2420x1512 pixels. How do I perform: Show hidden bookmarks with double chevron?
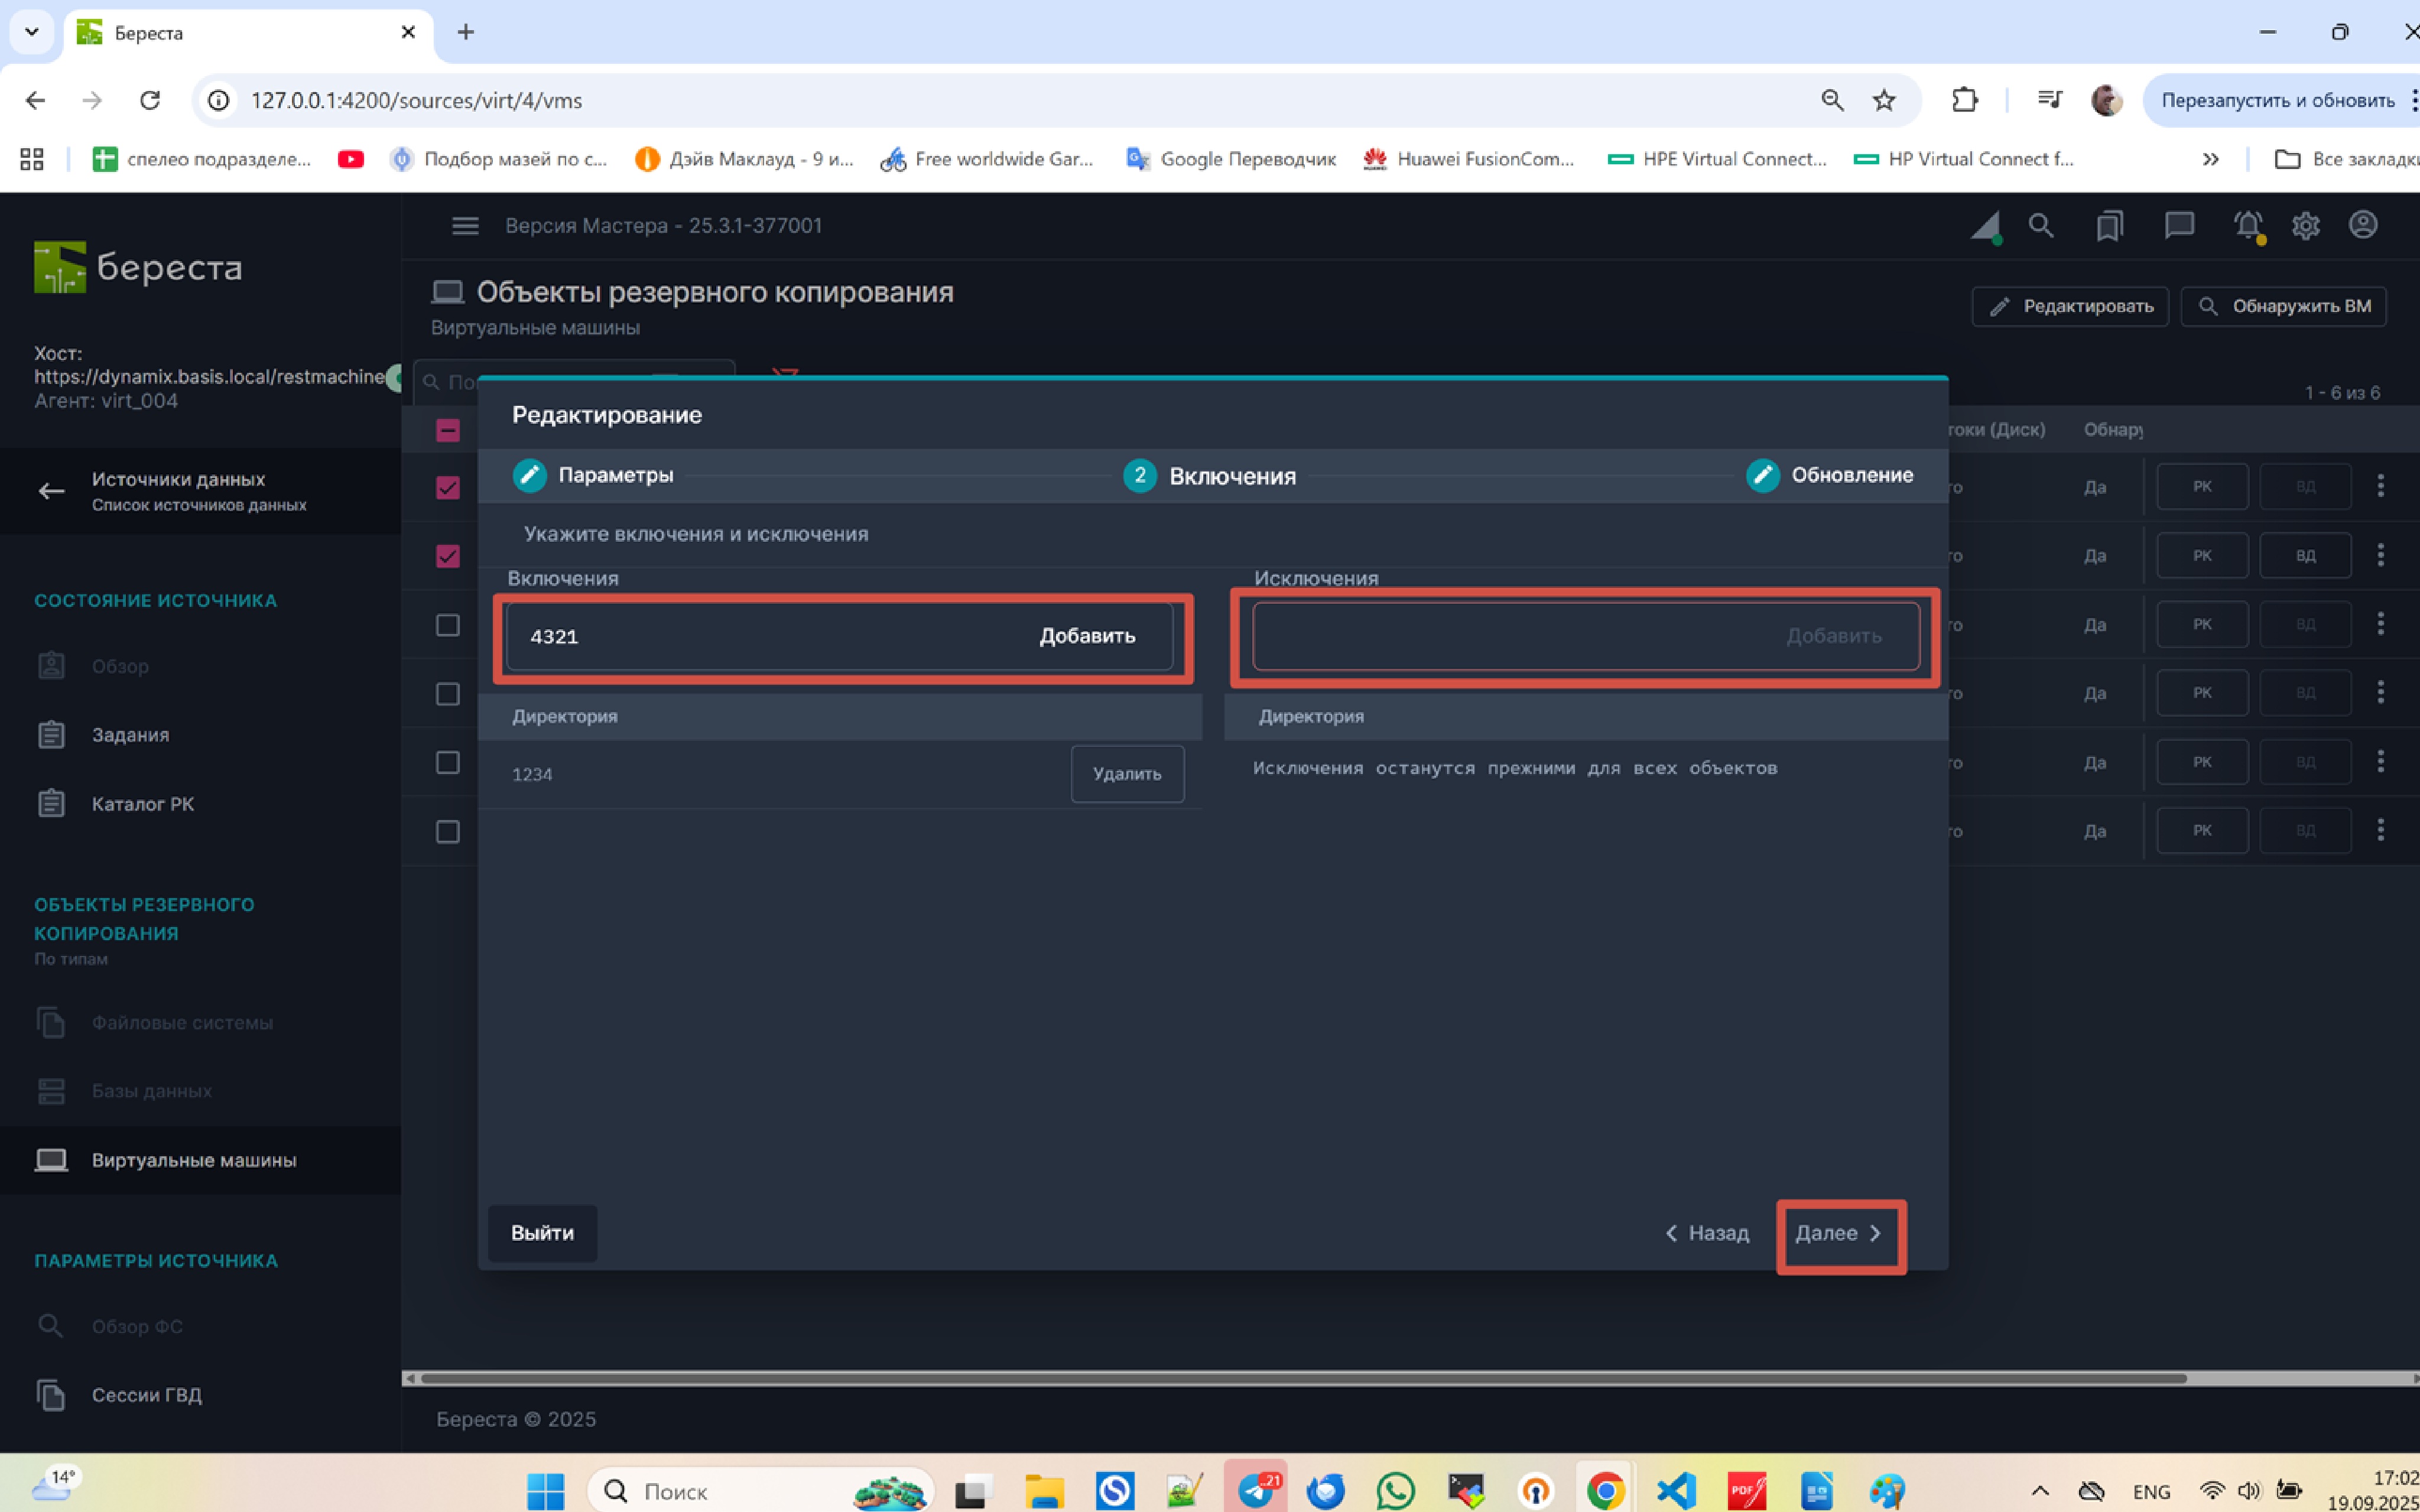point(2211,159)
